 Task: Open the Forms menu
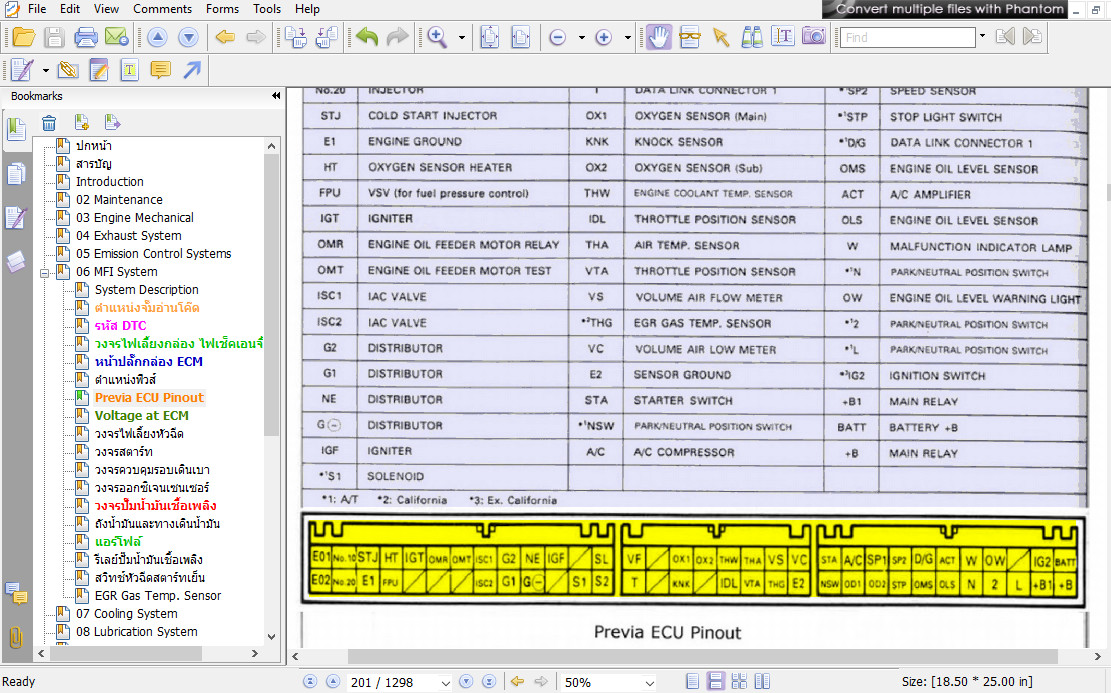point(222,9)
